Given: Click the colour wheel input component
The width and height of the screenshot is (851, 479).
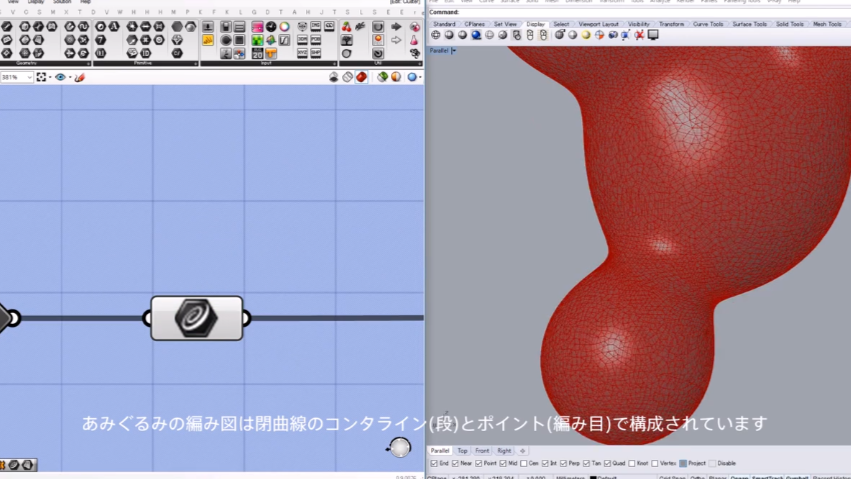Looking at the screenshot, I should tap(285, 27).
